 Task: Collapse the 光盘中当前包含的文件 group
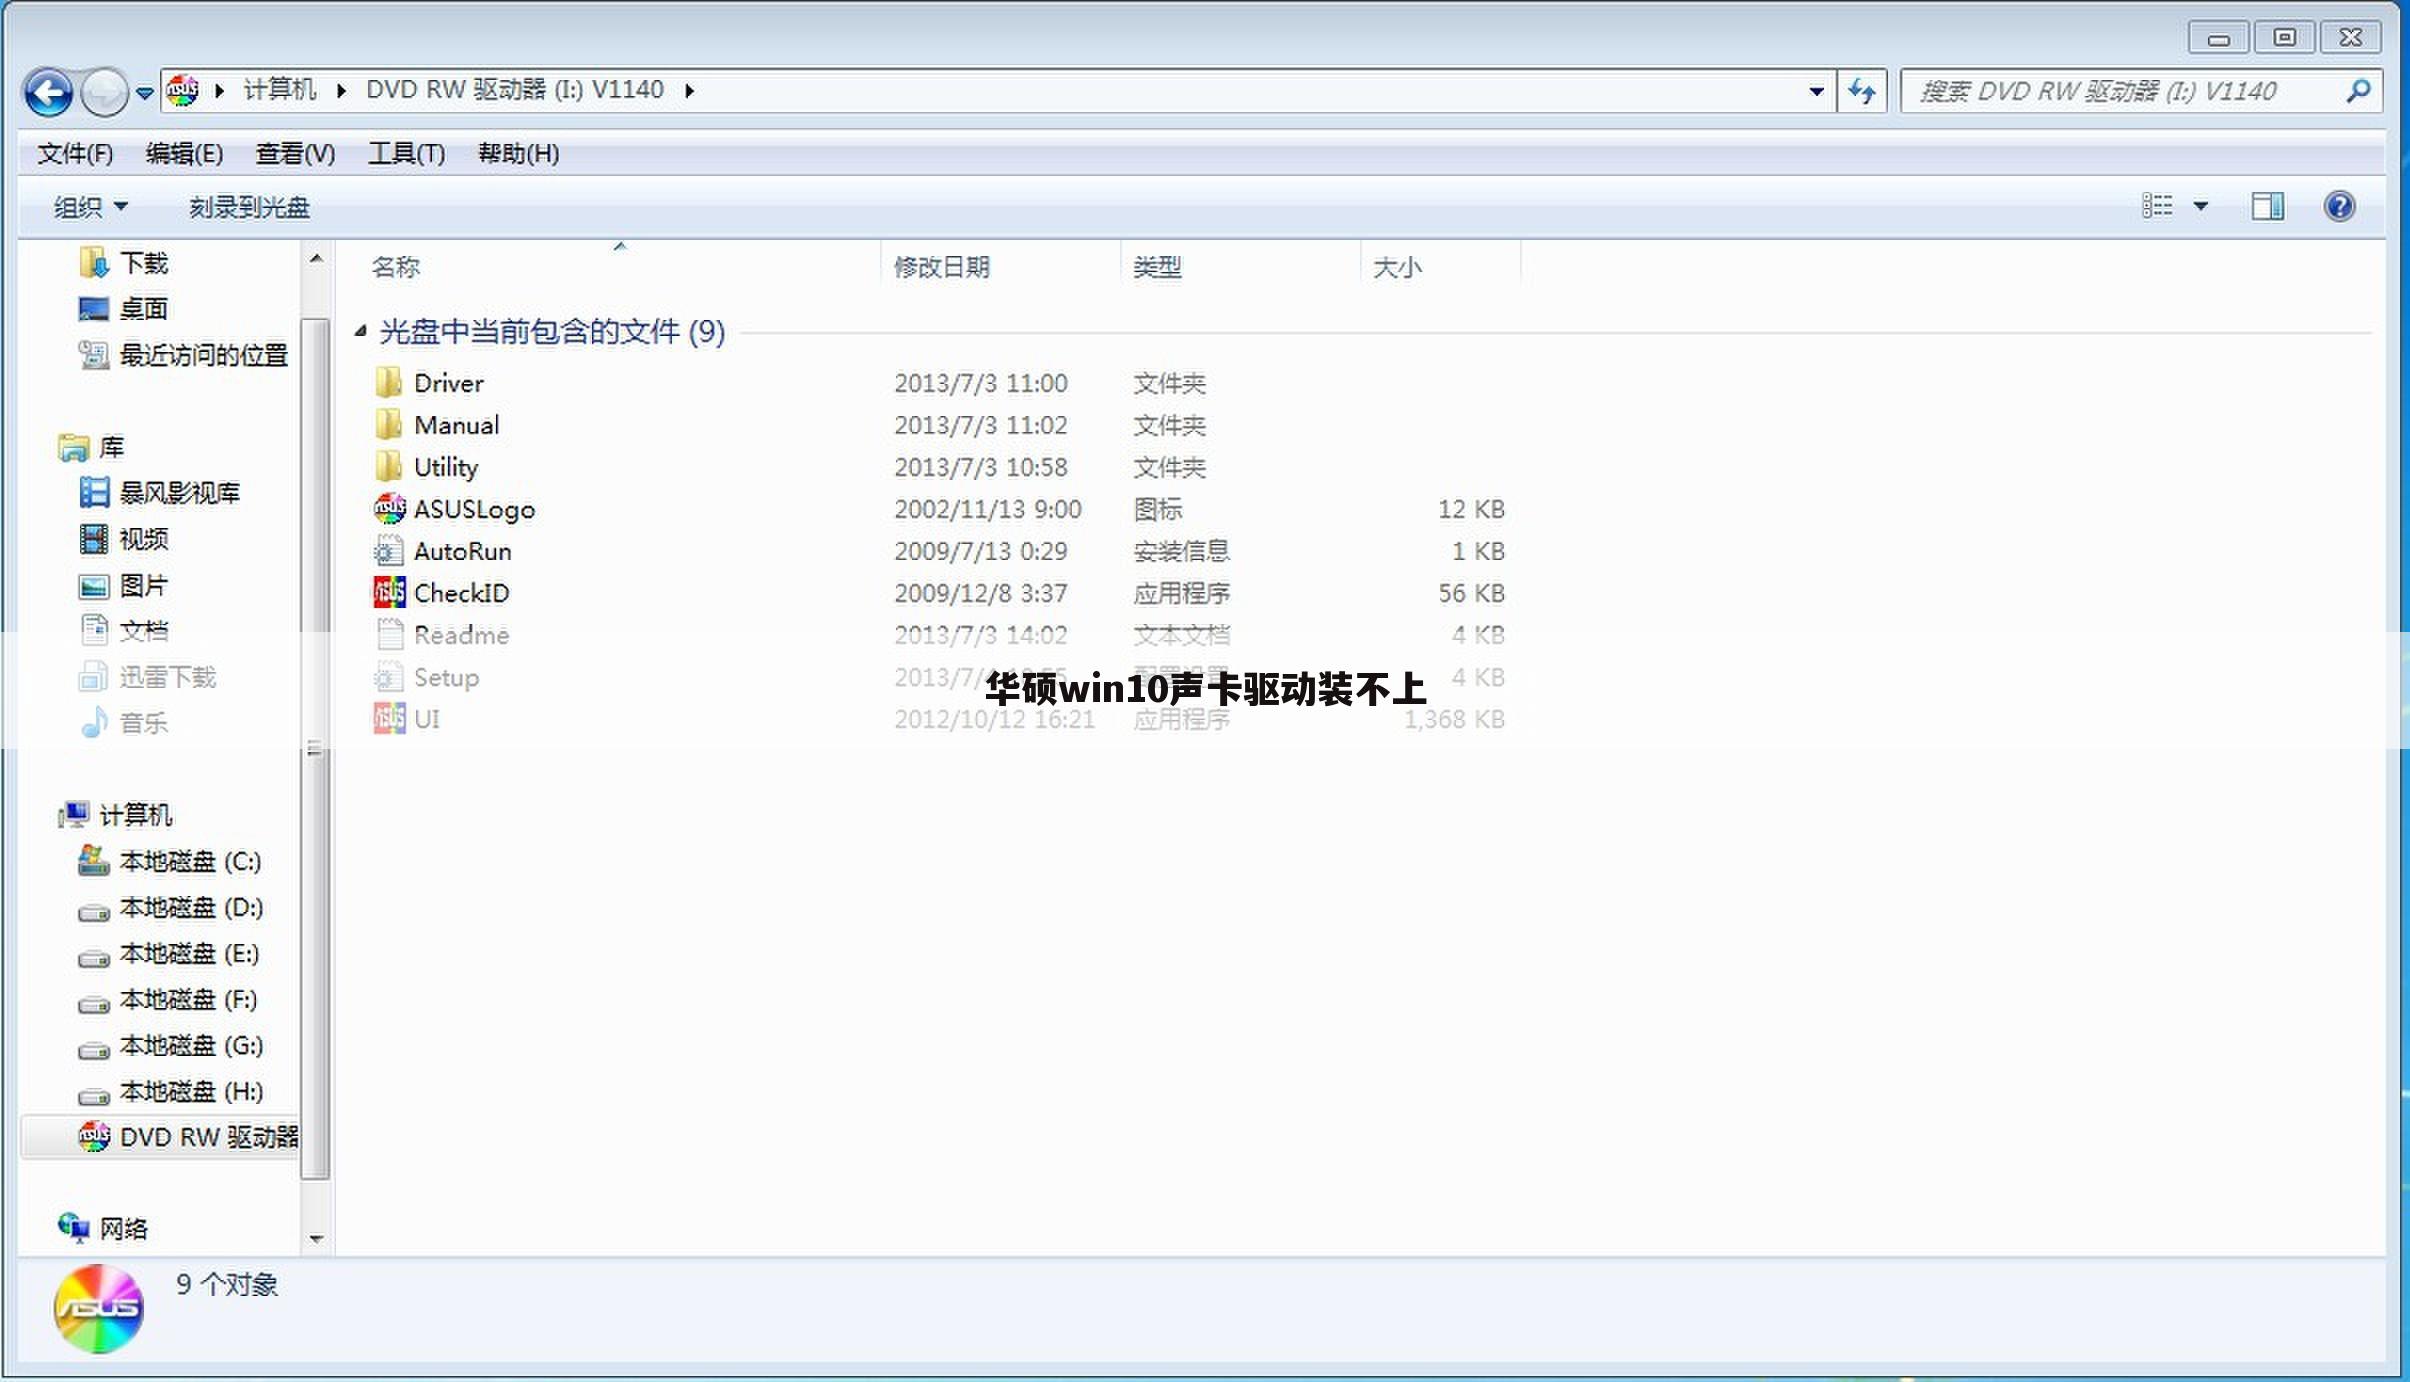point(361,331)
